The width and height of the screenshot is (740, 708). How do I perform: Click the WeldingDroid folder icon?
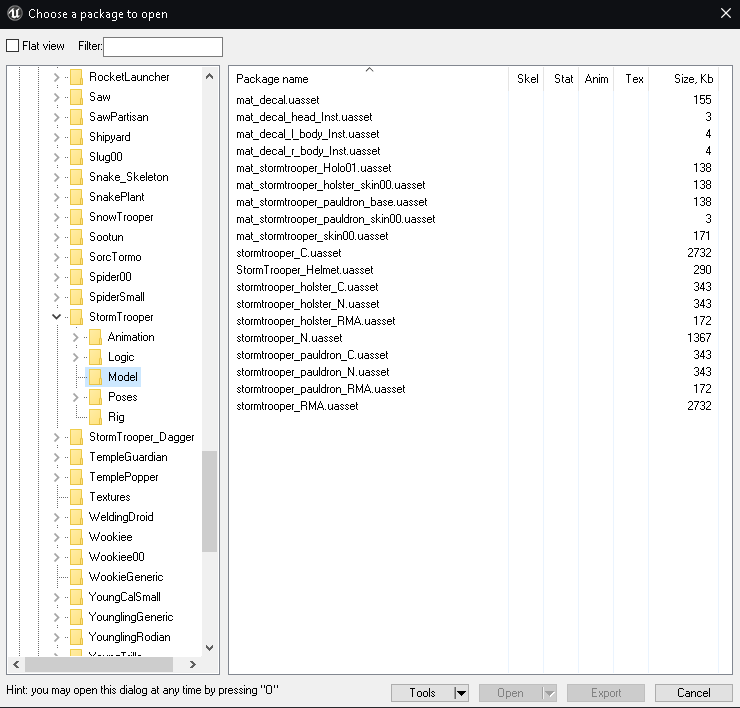click(76, 517)
